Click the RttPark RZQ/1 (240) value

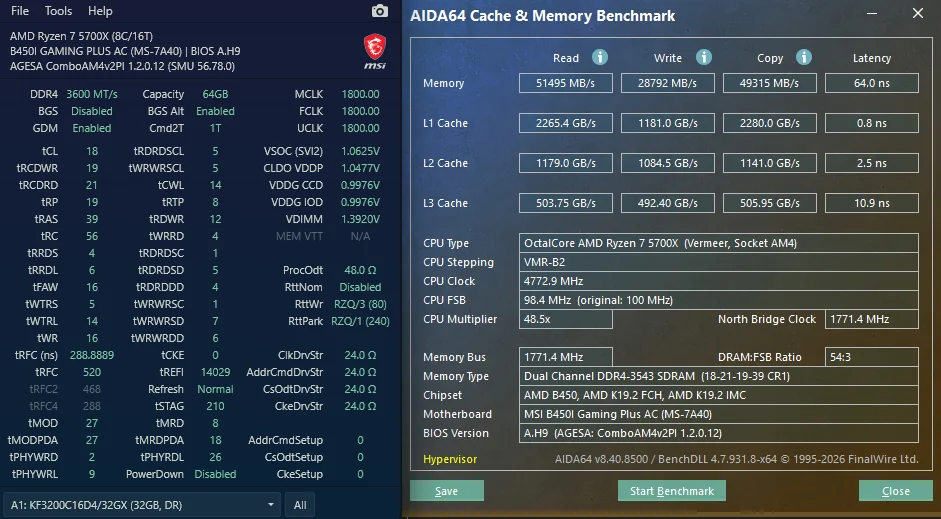(360, 321)
